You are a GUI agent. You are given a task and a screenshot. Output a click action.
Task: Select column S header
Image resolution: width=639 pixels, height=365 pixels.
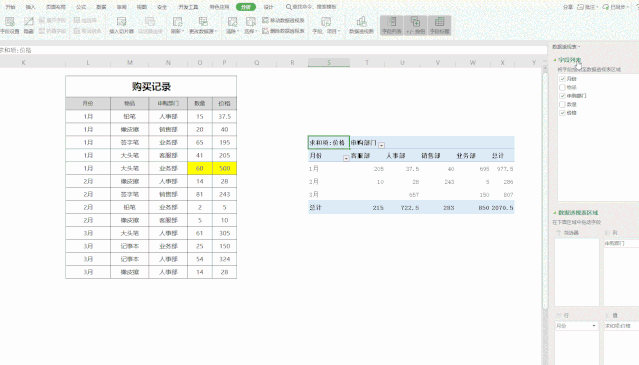tap(329, 62)
